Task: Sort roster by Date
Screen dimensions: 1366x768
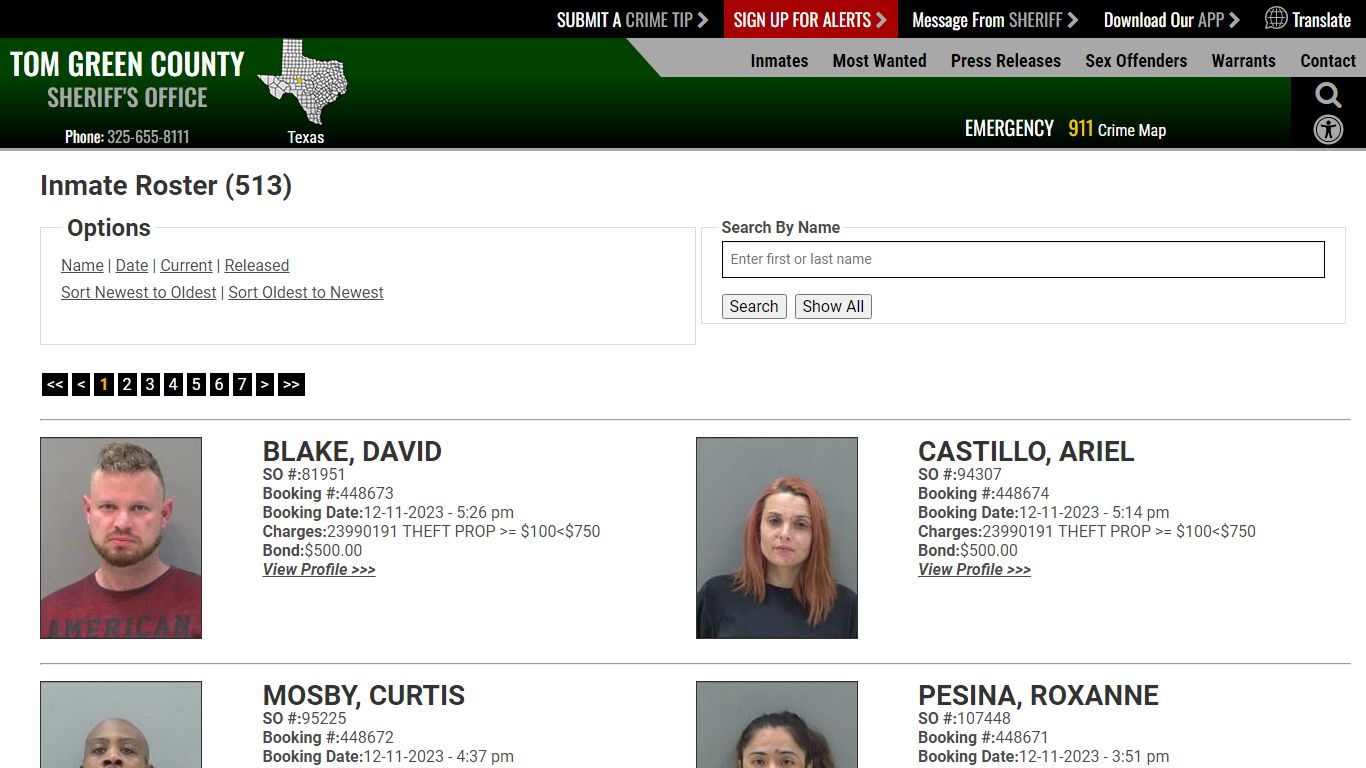Action: coord(131,265)
